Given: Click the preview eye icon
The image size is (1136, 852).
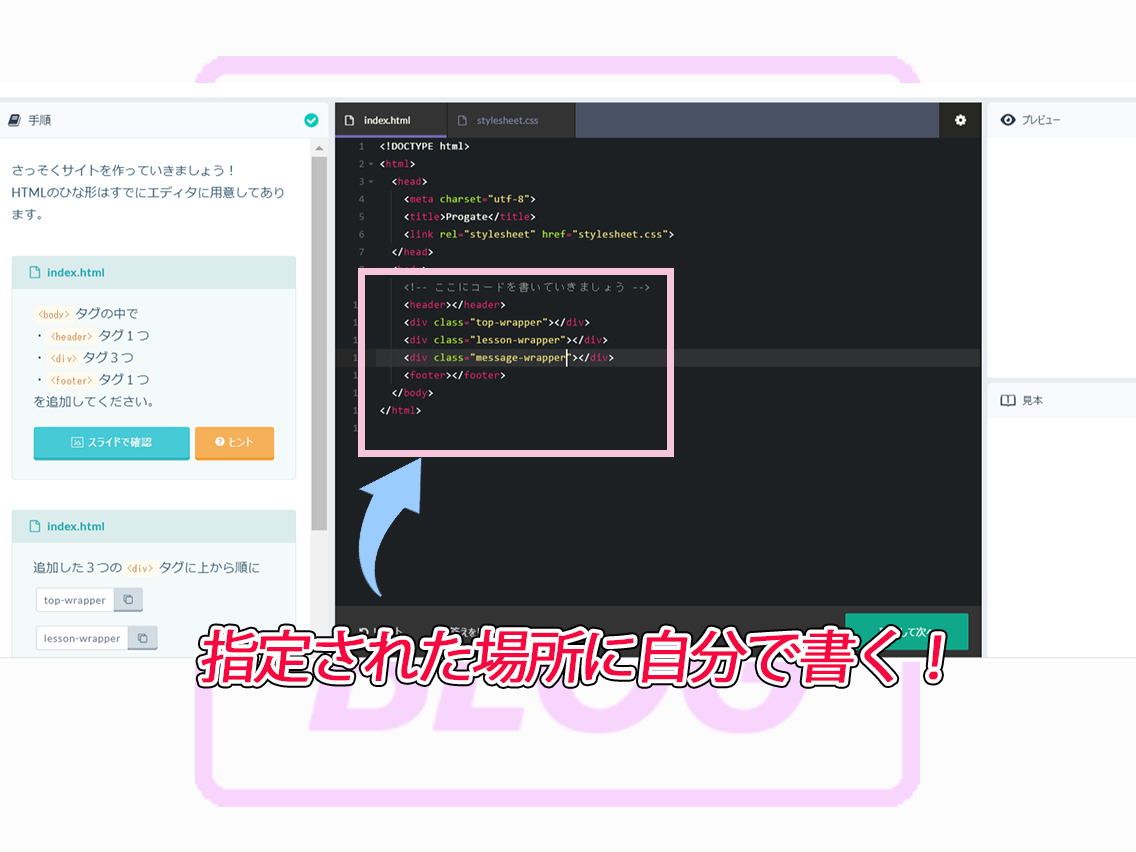Looking at the screenshot, I should coord(1008,120).
